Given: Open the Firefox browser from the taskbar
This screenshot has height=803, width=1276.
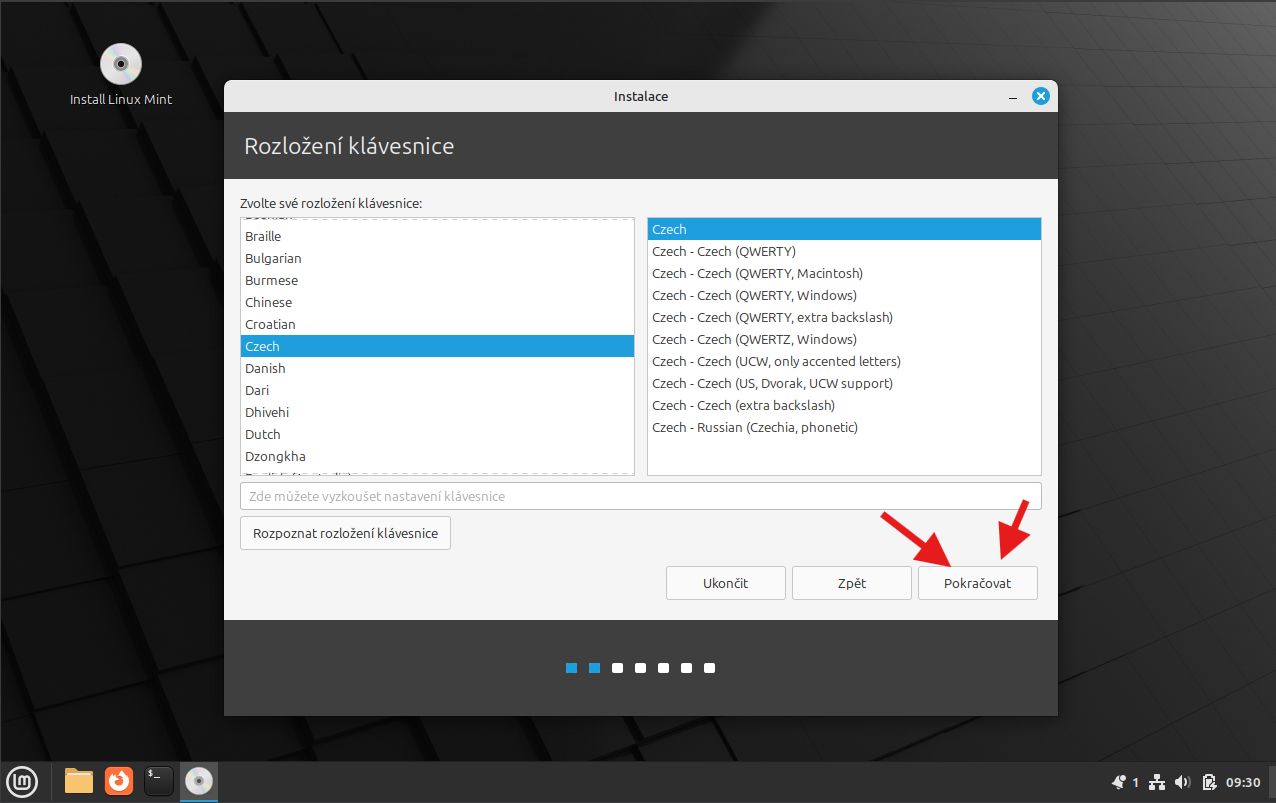Looking at the screenshot, I should 119,781.
